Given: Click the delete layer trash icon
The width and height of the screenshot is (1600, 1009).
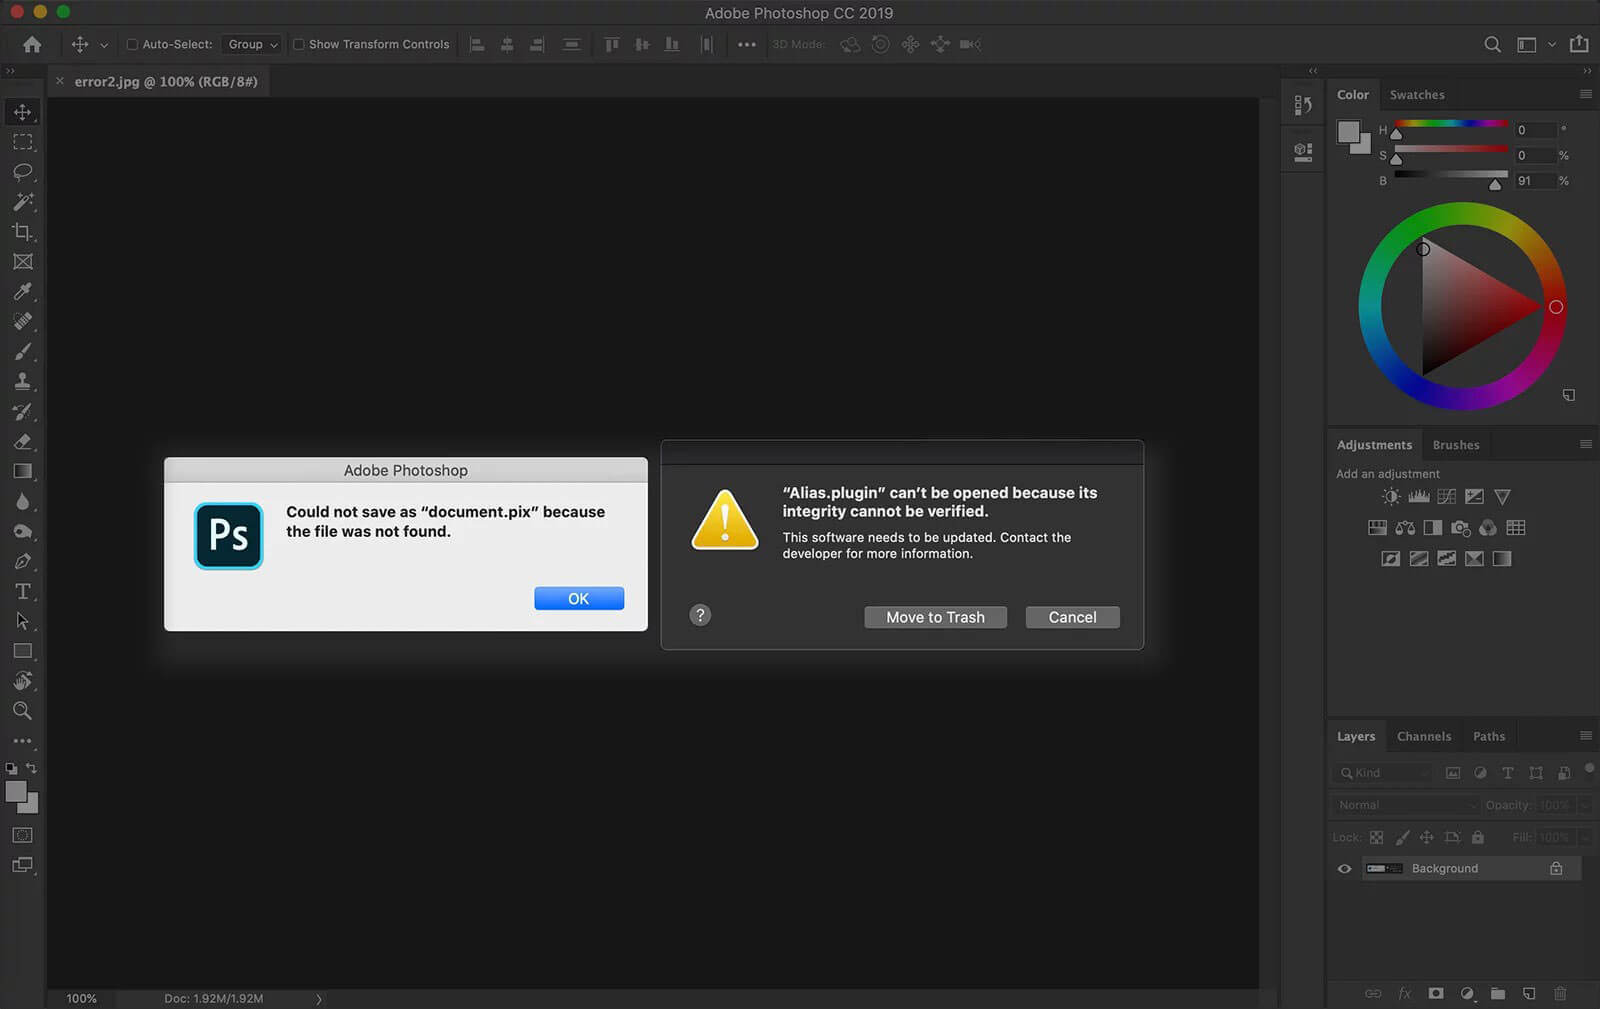Looking at the screenshot, I should 1560,993.
